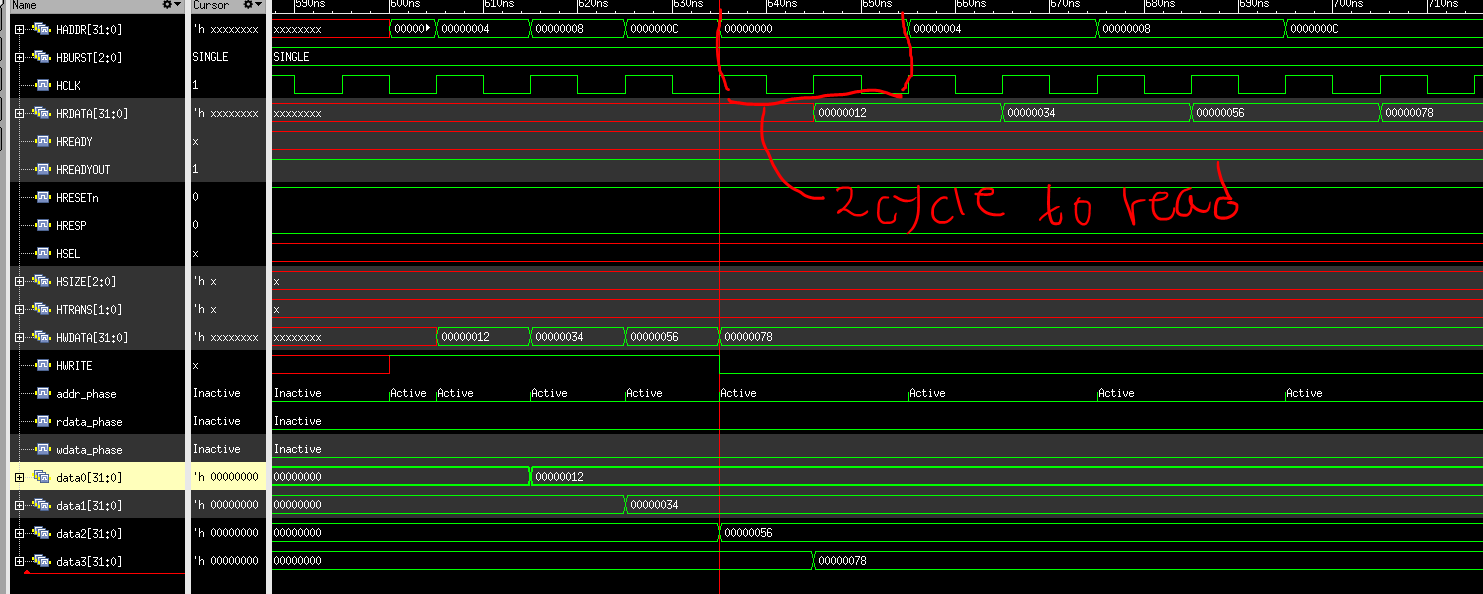Click the HADDR bus signal icon
The width and height of the screenshot is (1483, 594).
(41, 29)
